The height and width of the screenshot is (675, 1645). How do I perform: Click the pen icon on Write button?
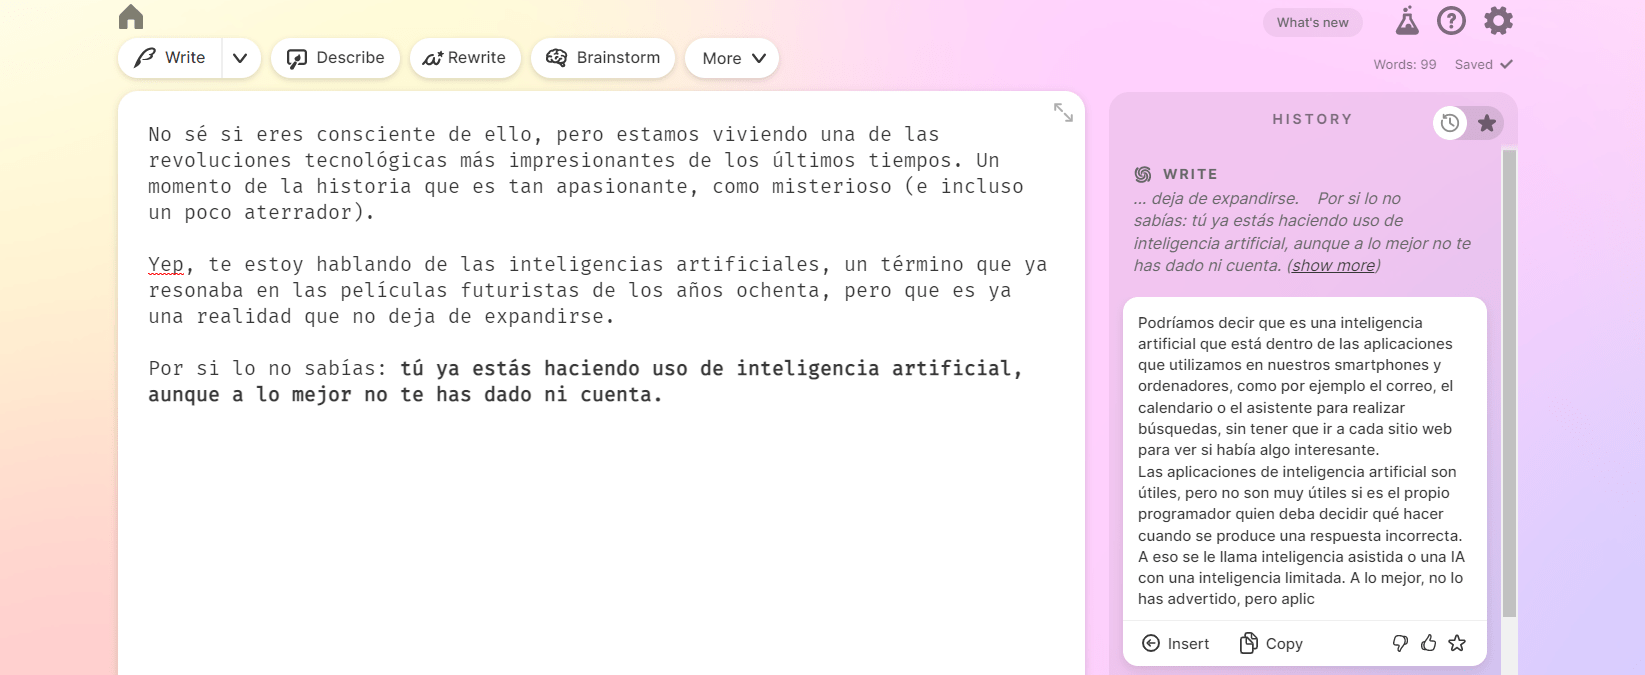144,58
